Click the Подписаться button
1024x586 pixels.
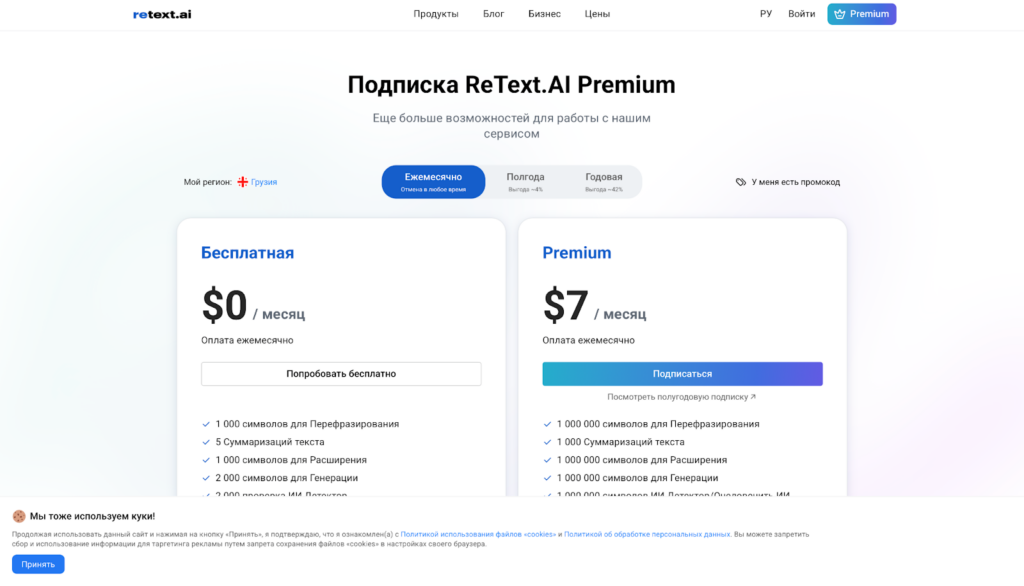(x=682, y=374)
